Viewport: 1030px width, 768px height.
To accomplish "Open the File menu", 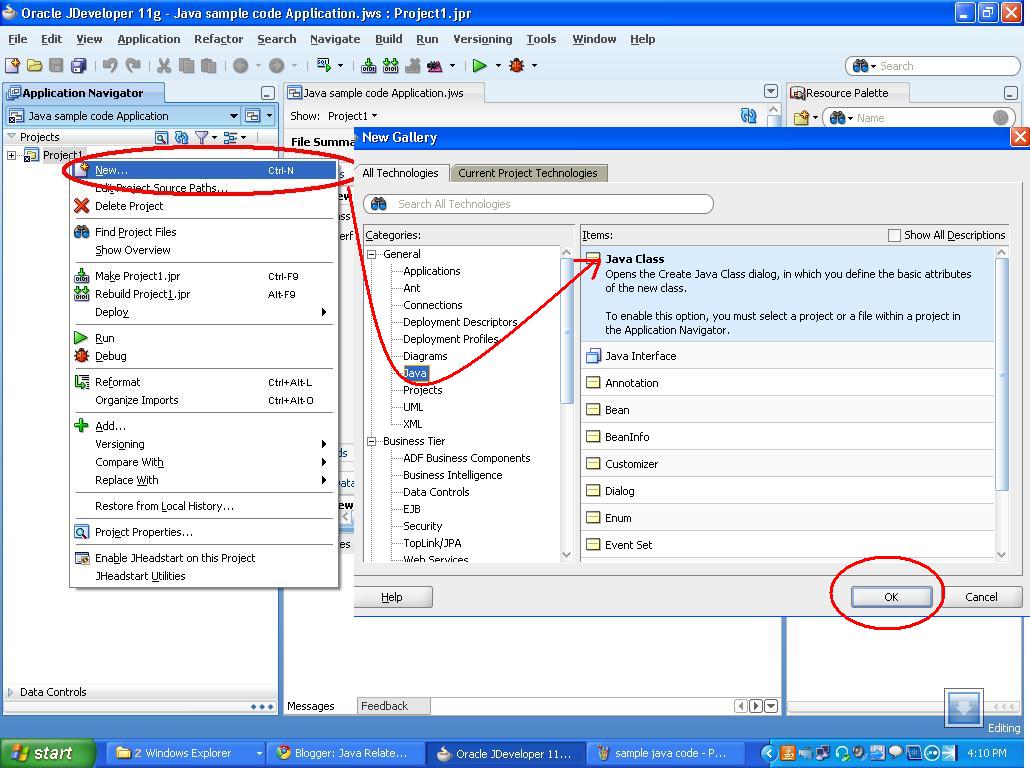I will pos(18,39).
